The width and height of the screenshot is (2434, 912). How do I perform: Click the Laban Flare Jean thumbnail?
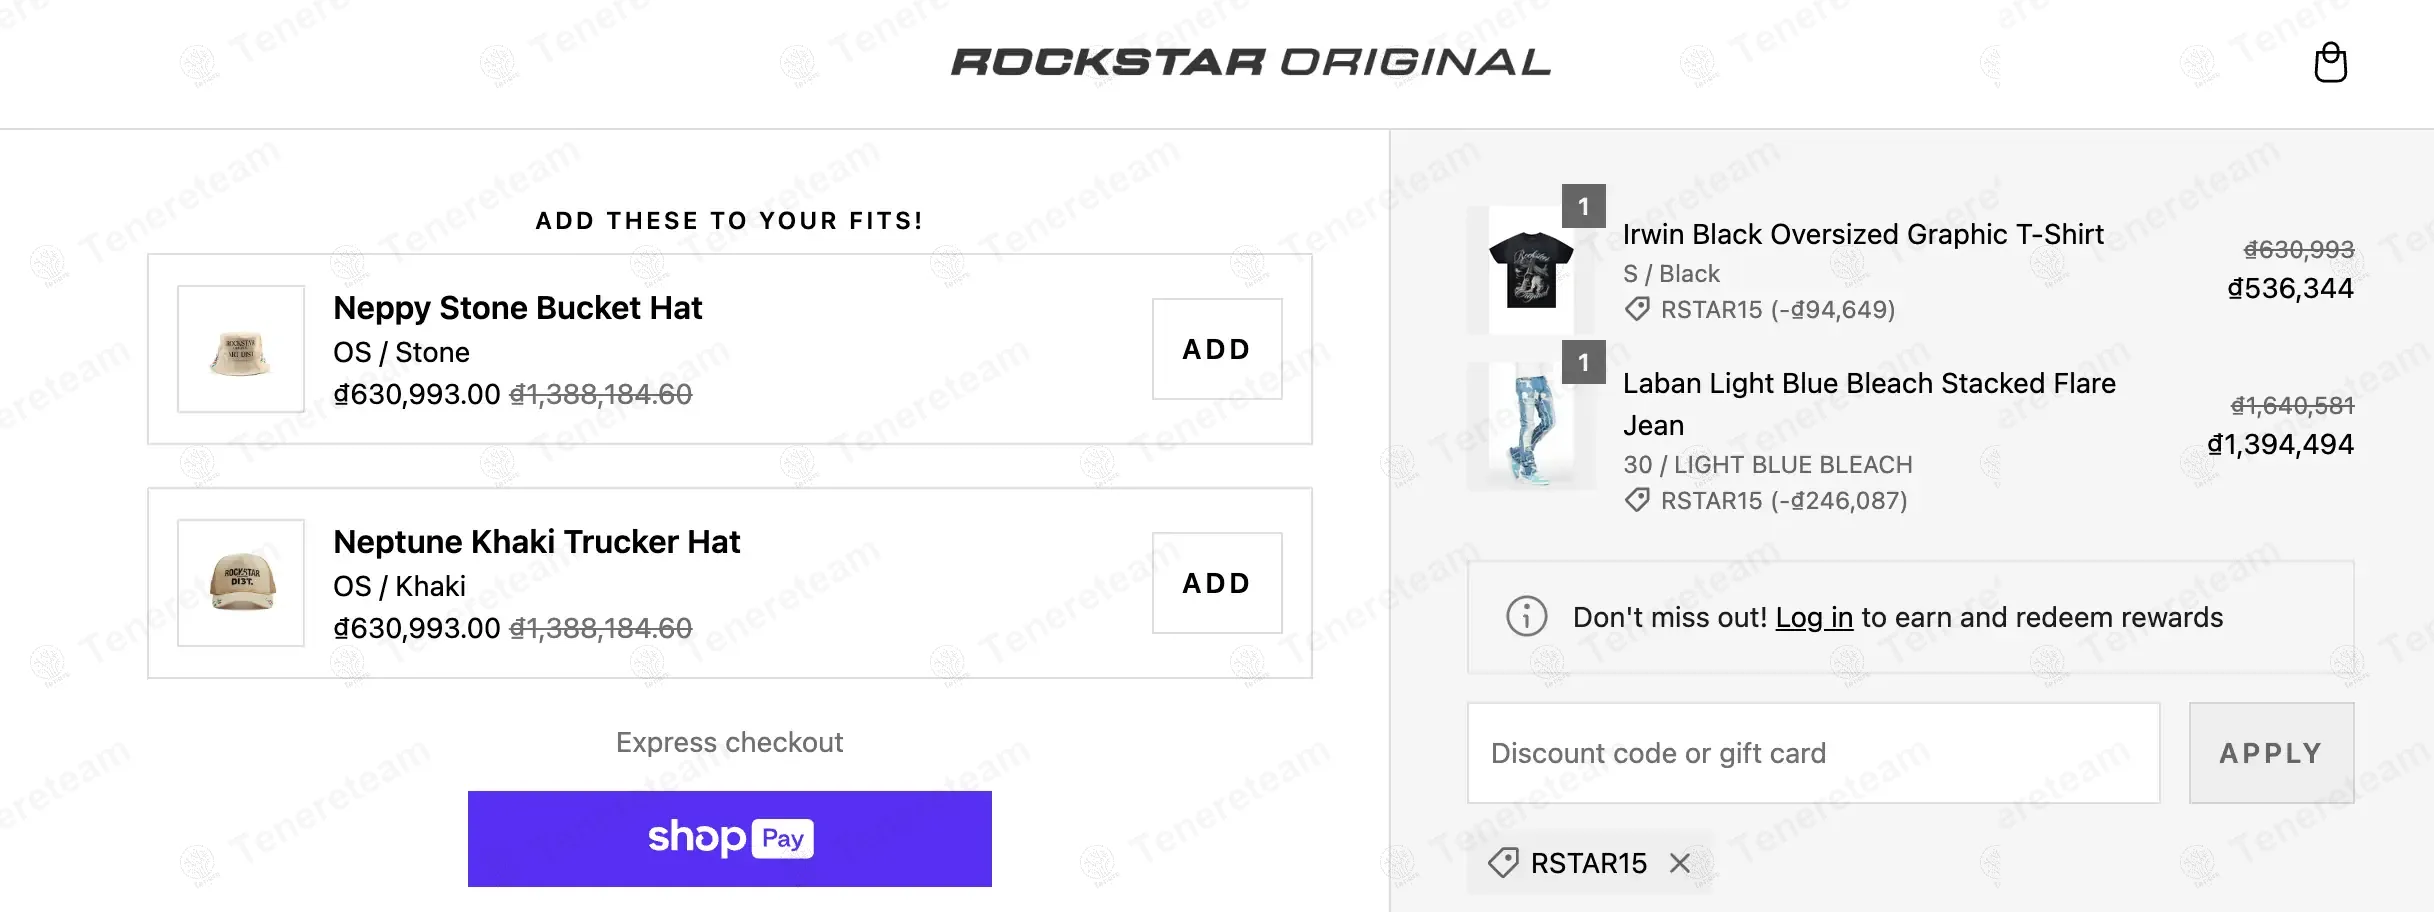[1530, 427]
